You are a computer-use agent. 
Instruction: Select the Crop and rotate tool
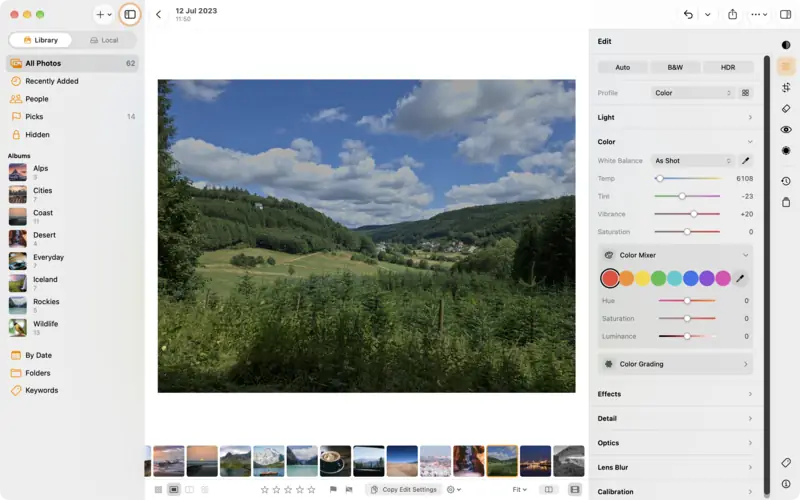pyautogui.click(x=786, y=87)
